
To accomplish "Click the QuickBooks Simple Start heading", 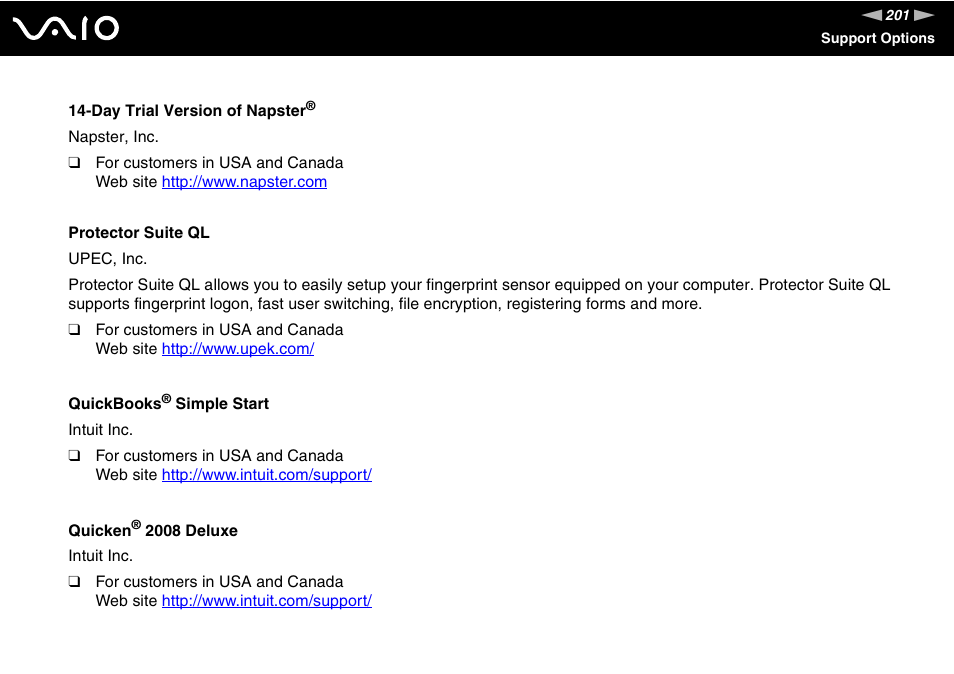I will point(169,403).
